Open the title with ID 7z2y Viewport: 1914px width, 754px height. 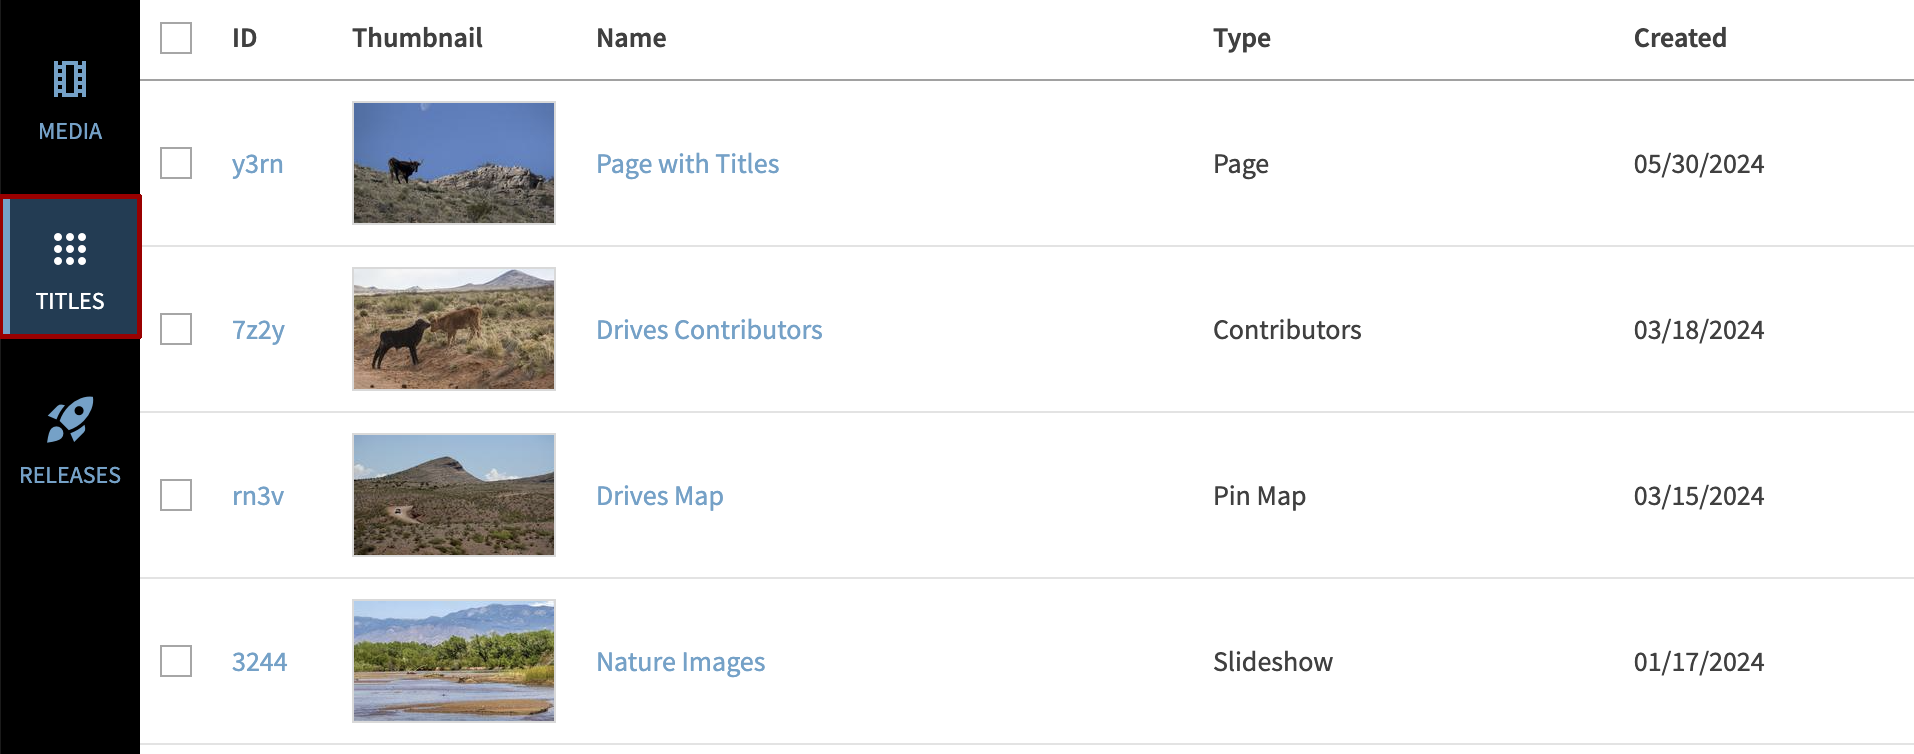[258, 330]
